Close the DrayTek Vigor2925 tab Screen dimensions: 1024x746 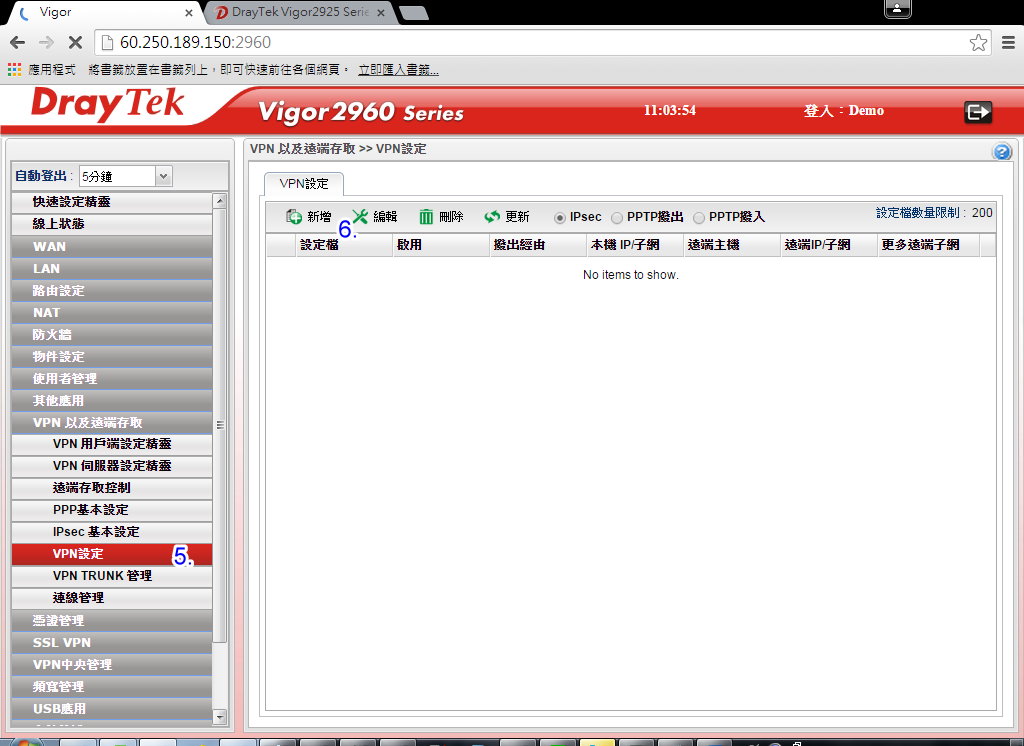coord(381,12)
